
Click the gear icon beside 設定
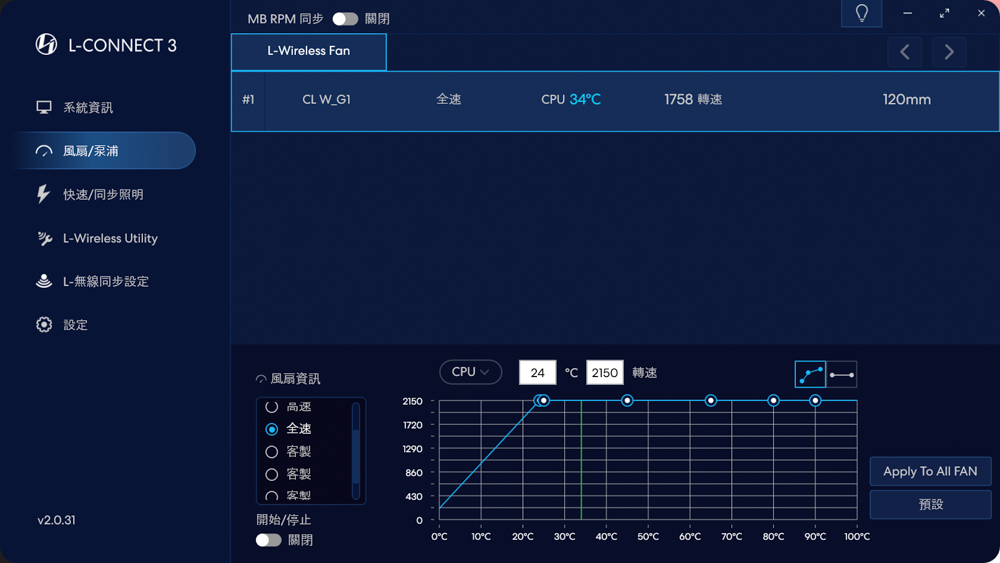43,325
